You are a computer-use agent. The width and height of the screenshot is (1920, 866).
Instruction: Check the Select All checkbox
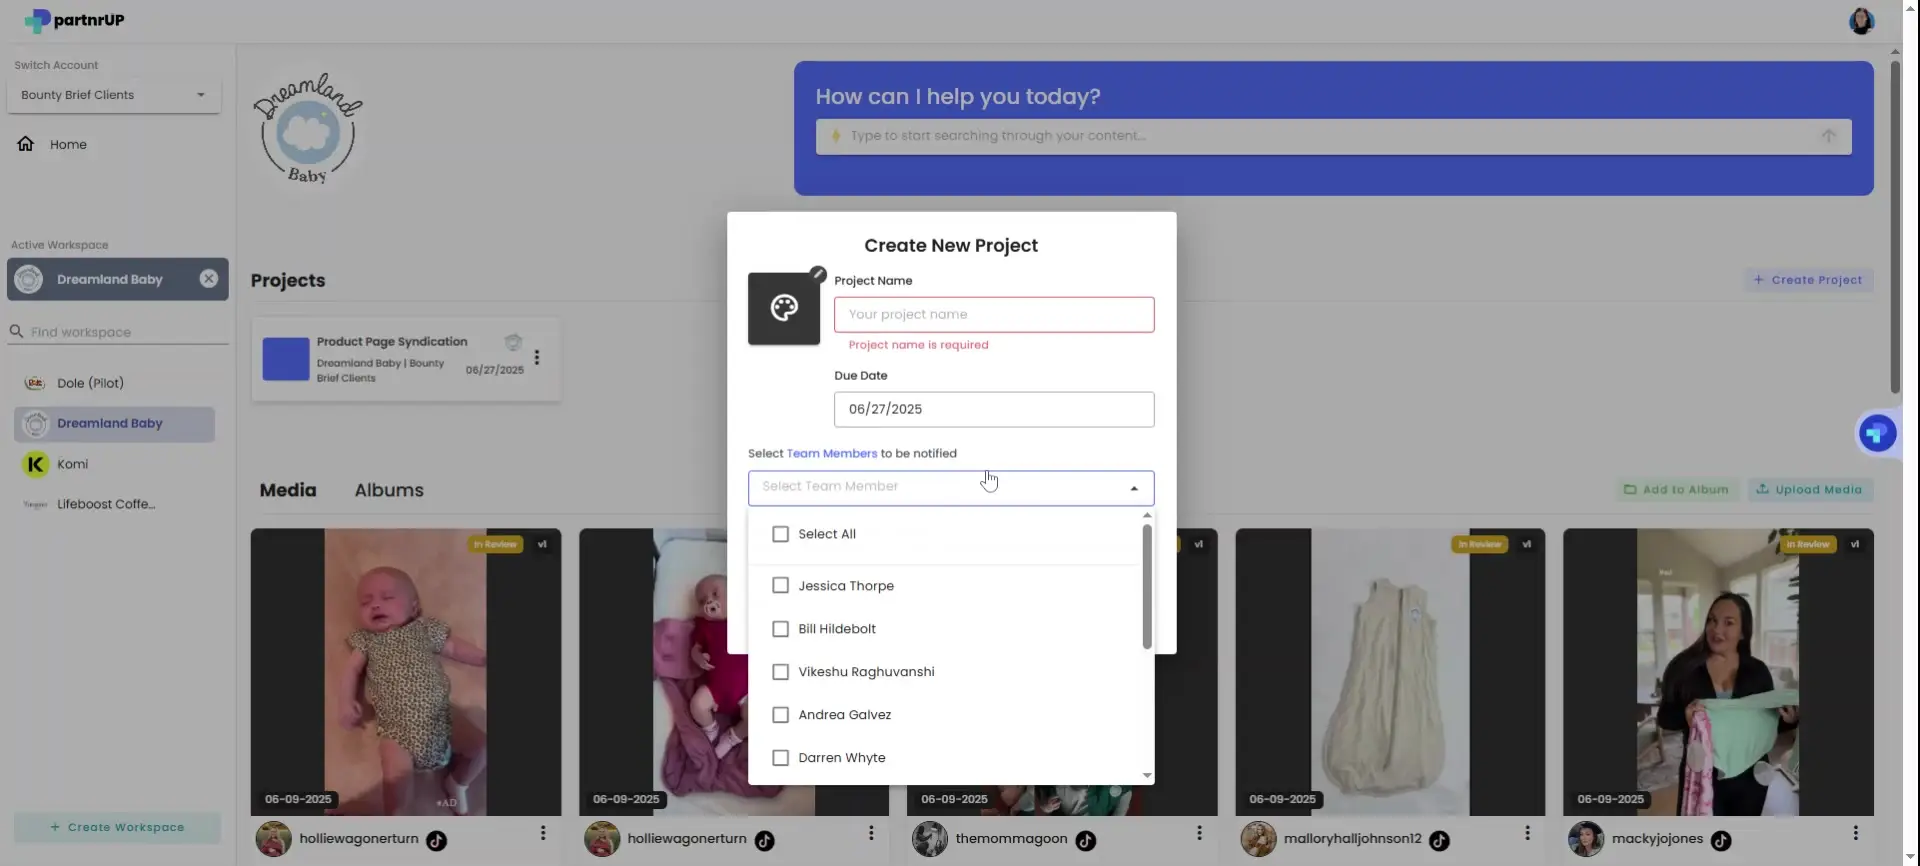[x=780, y=534]
